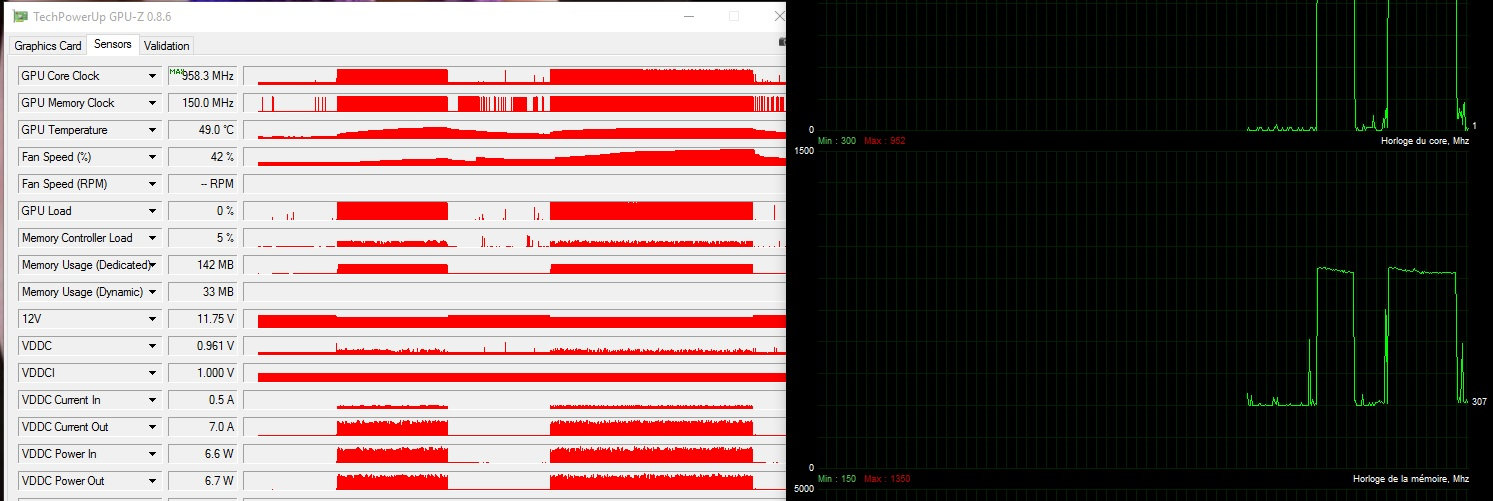Click the 49.0 °C temperature reading
This screenshot has width=1493, height=501.
(203, 130)
